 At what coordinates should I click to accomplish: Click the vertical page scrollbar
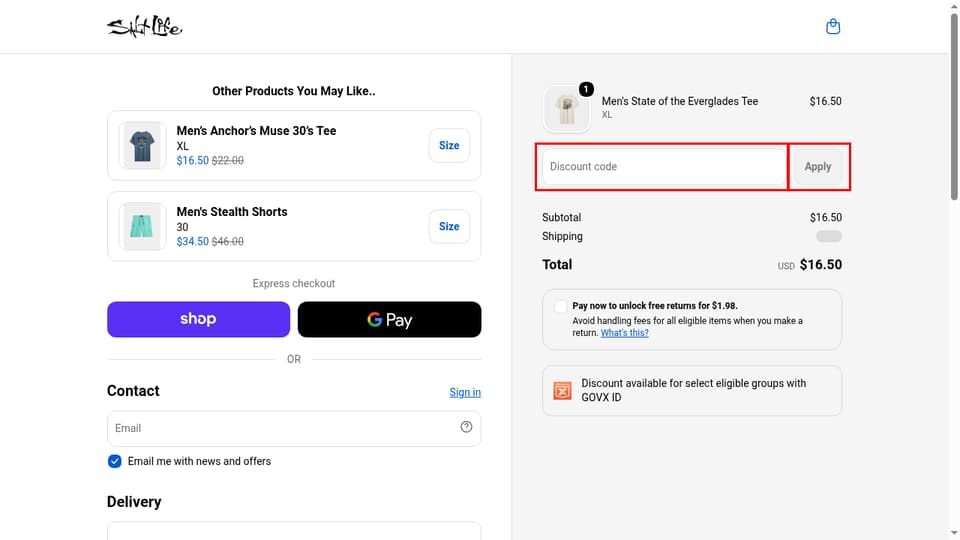[x=954, y=107]
